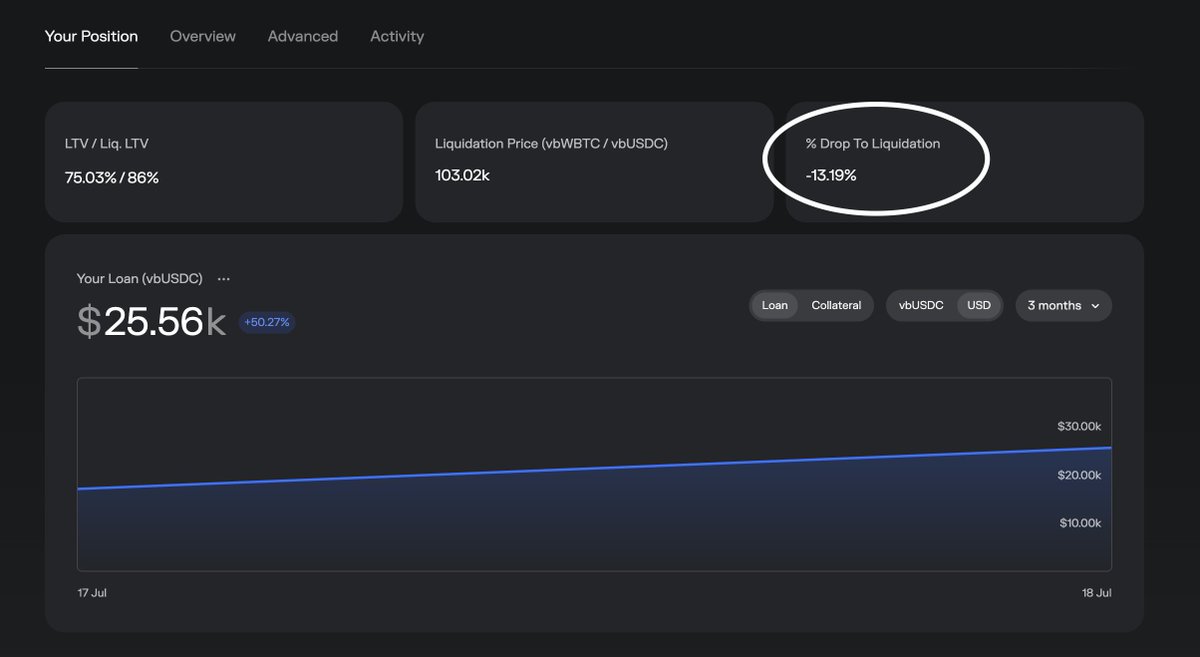Click the LTV / Liq. LTV label
1200x657 pixels.
(107, 143)
